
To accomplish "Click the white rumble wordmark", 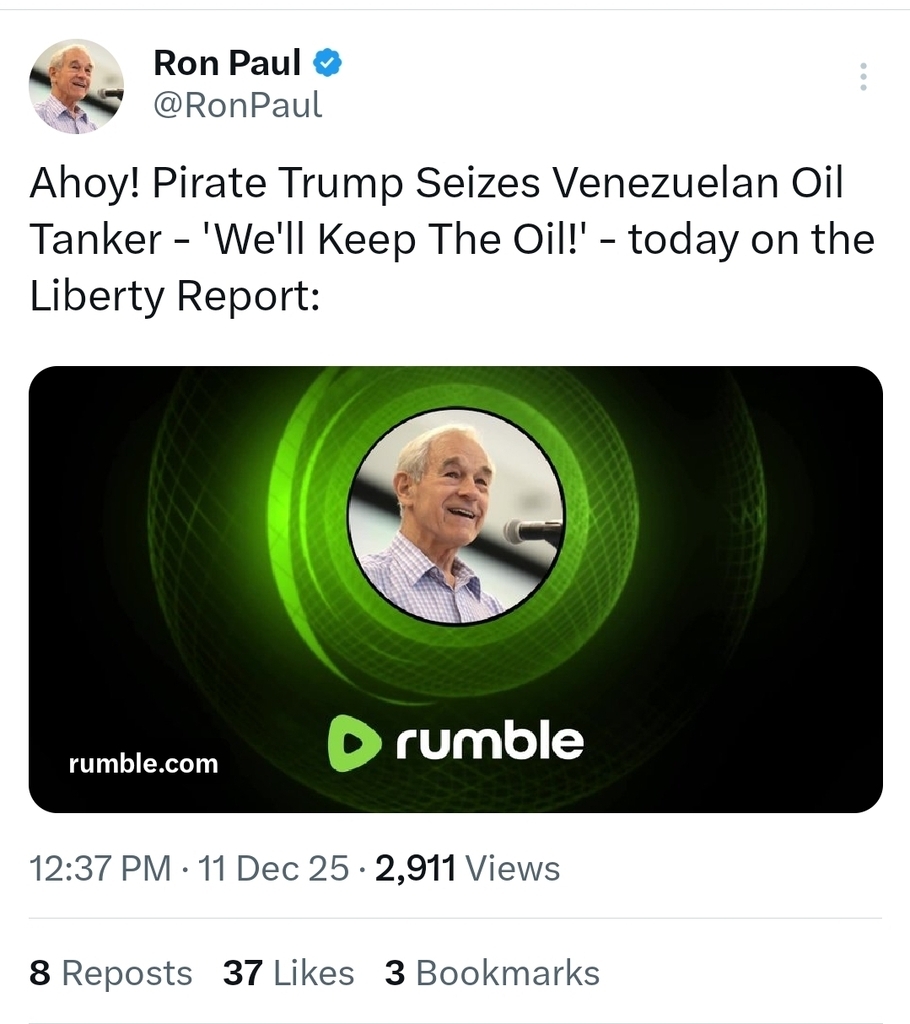I will [489, 742].
